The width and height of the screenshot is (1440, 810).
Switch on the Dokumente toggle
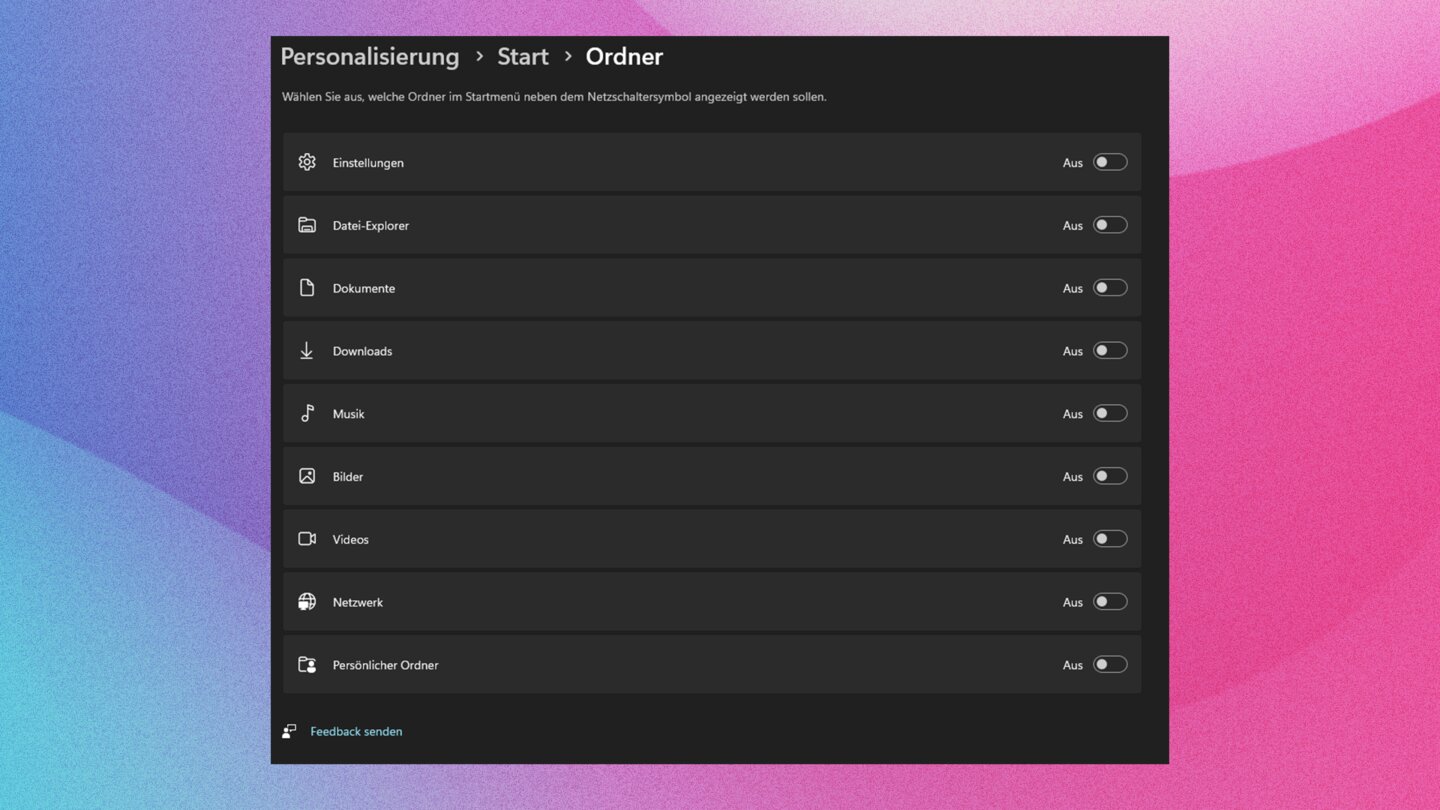tap(1109, 288)
